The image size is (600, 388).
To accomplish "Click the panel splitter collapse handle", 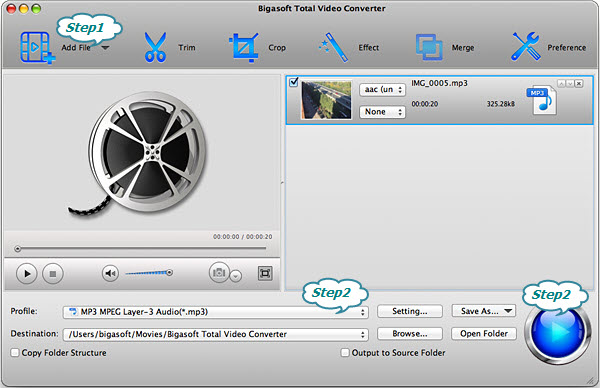I will 282,183.
